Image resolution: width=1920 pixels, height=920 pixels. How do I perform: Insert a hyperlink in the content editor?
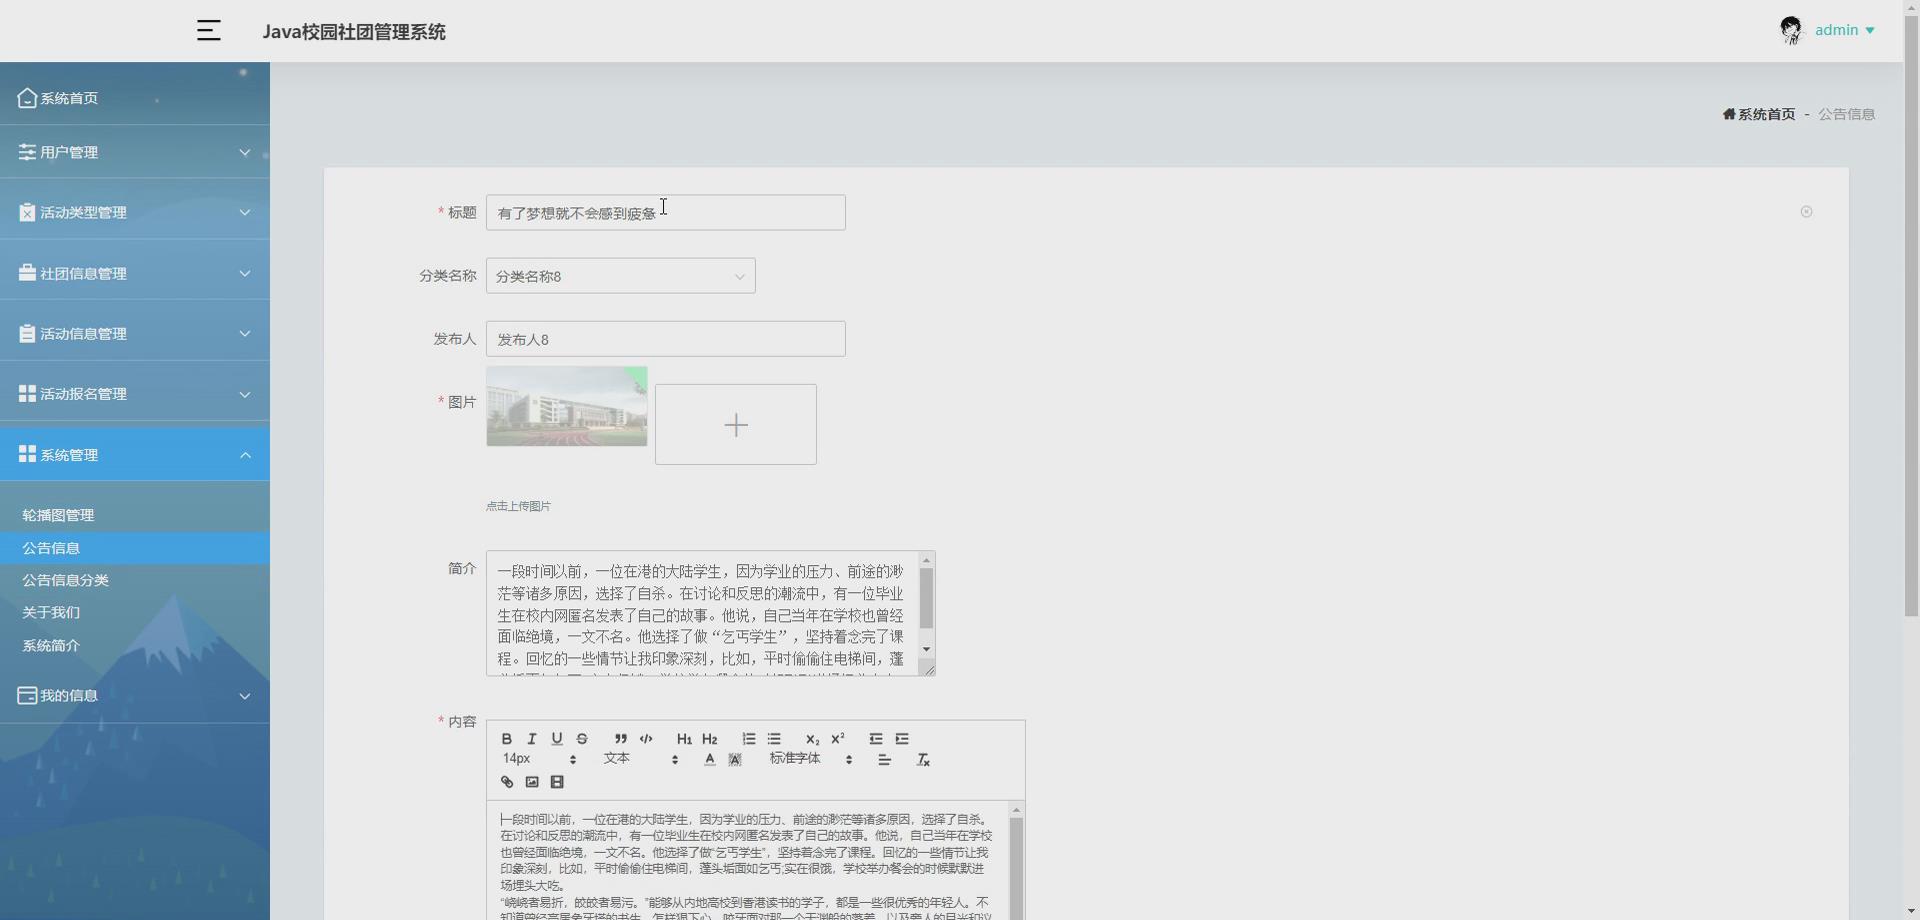point(506,782)
